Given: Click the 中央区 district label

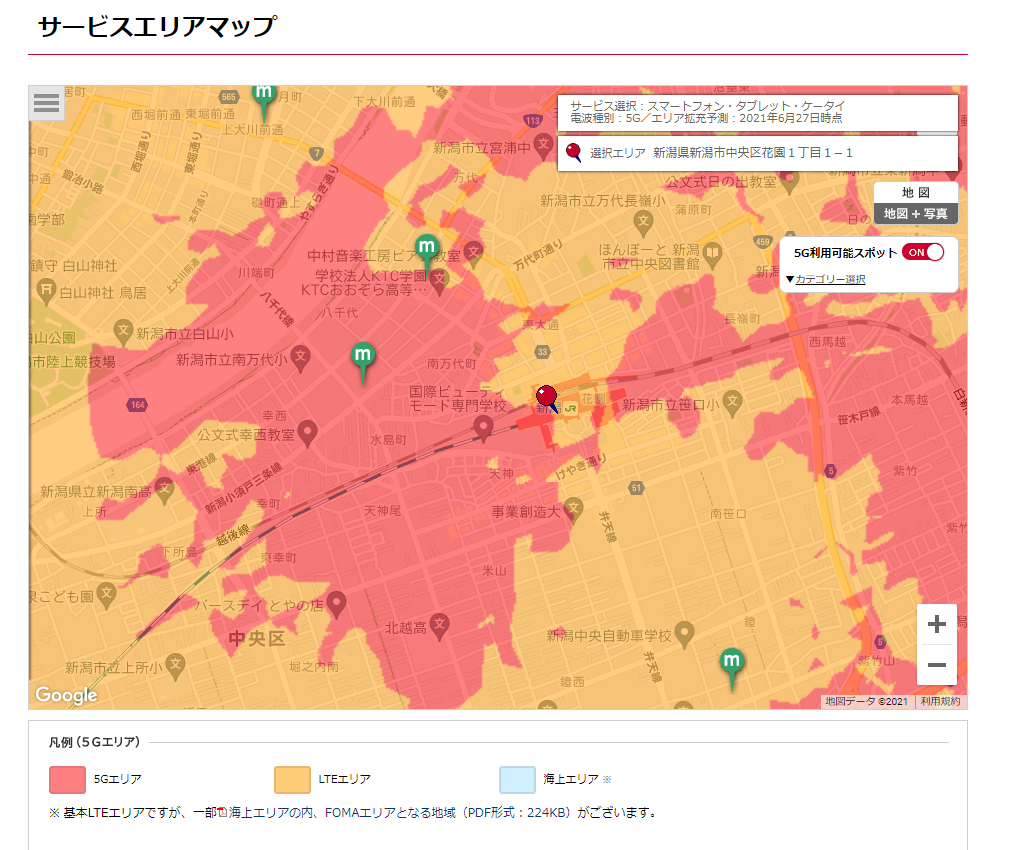Looking at the screenshot, I should [x=256, y=639].
